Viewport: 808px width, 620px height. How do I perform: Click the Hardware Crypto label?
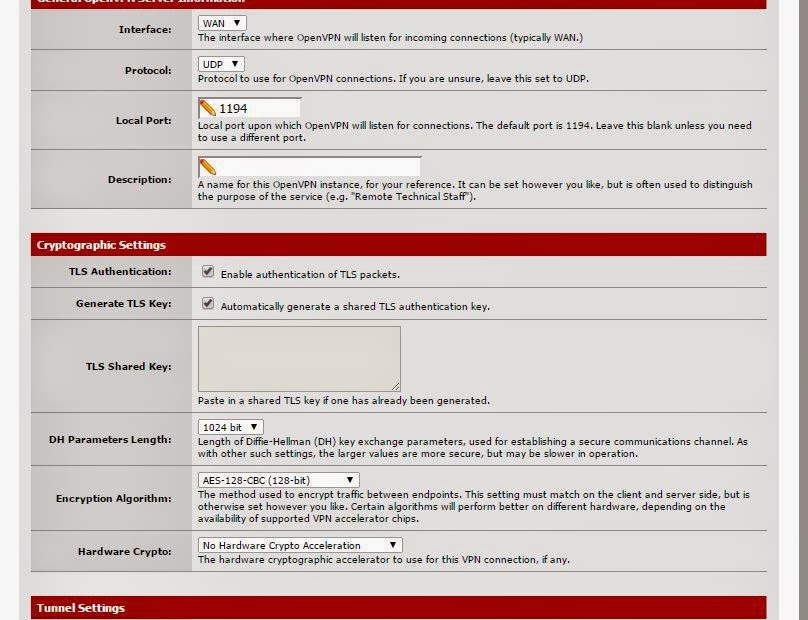125,551
